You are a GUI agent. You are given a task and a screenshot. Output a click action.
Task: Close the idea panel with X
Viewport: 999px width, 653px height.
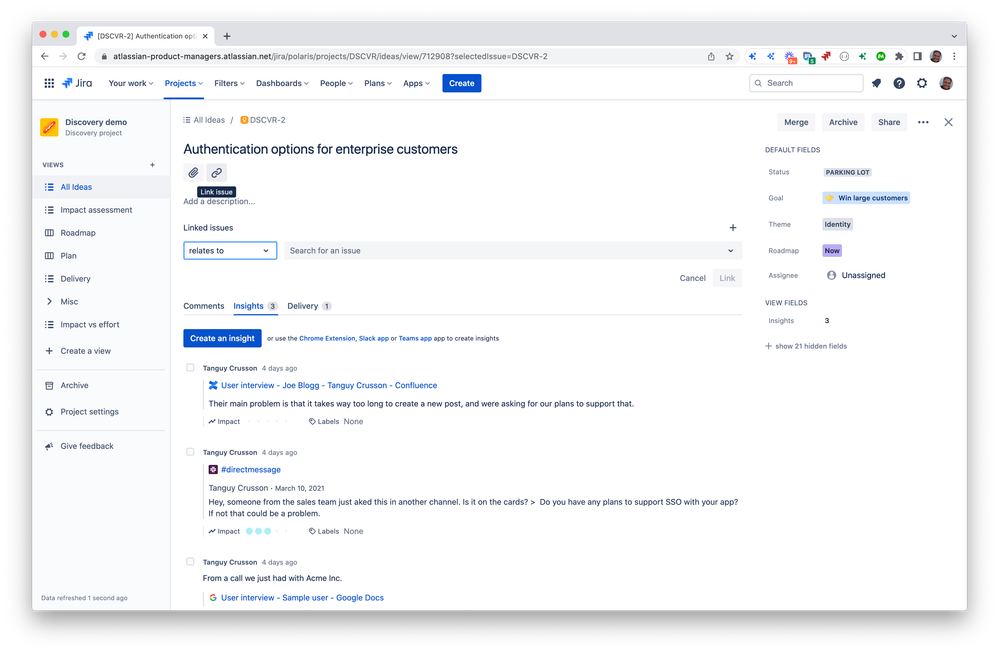pyautogui.click(x=949, y=122)
